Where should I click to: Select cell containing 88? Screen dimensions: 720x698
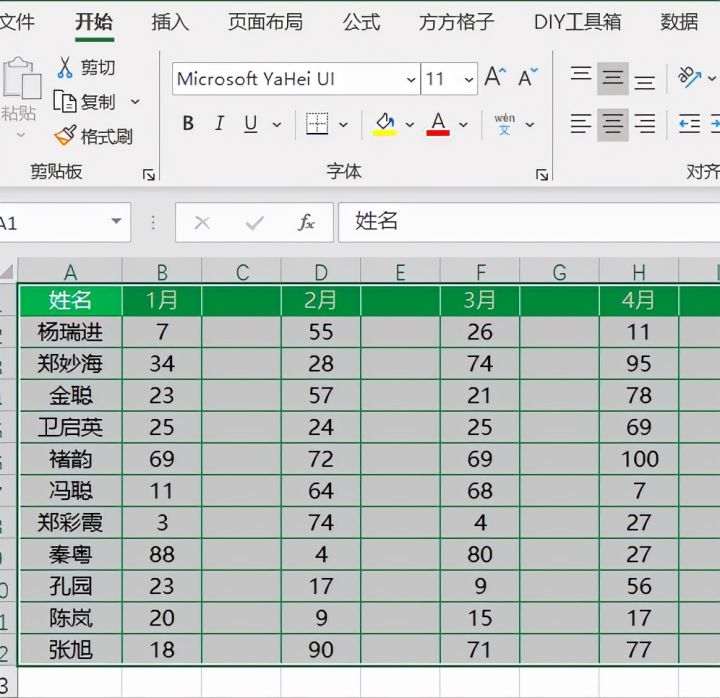162,554
